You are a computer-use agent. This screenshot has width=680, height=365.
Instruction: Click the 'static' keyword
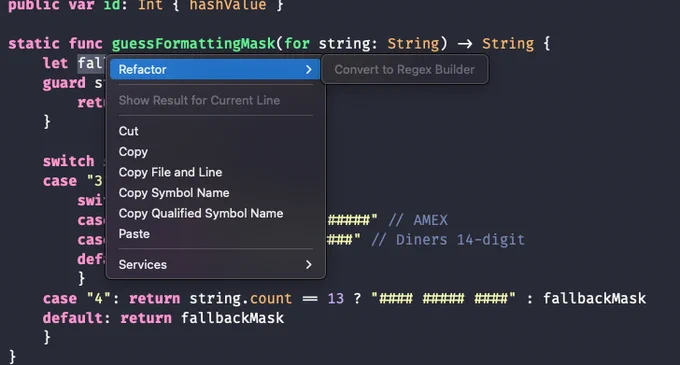(34, 43)
